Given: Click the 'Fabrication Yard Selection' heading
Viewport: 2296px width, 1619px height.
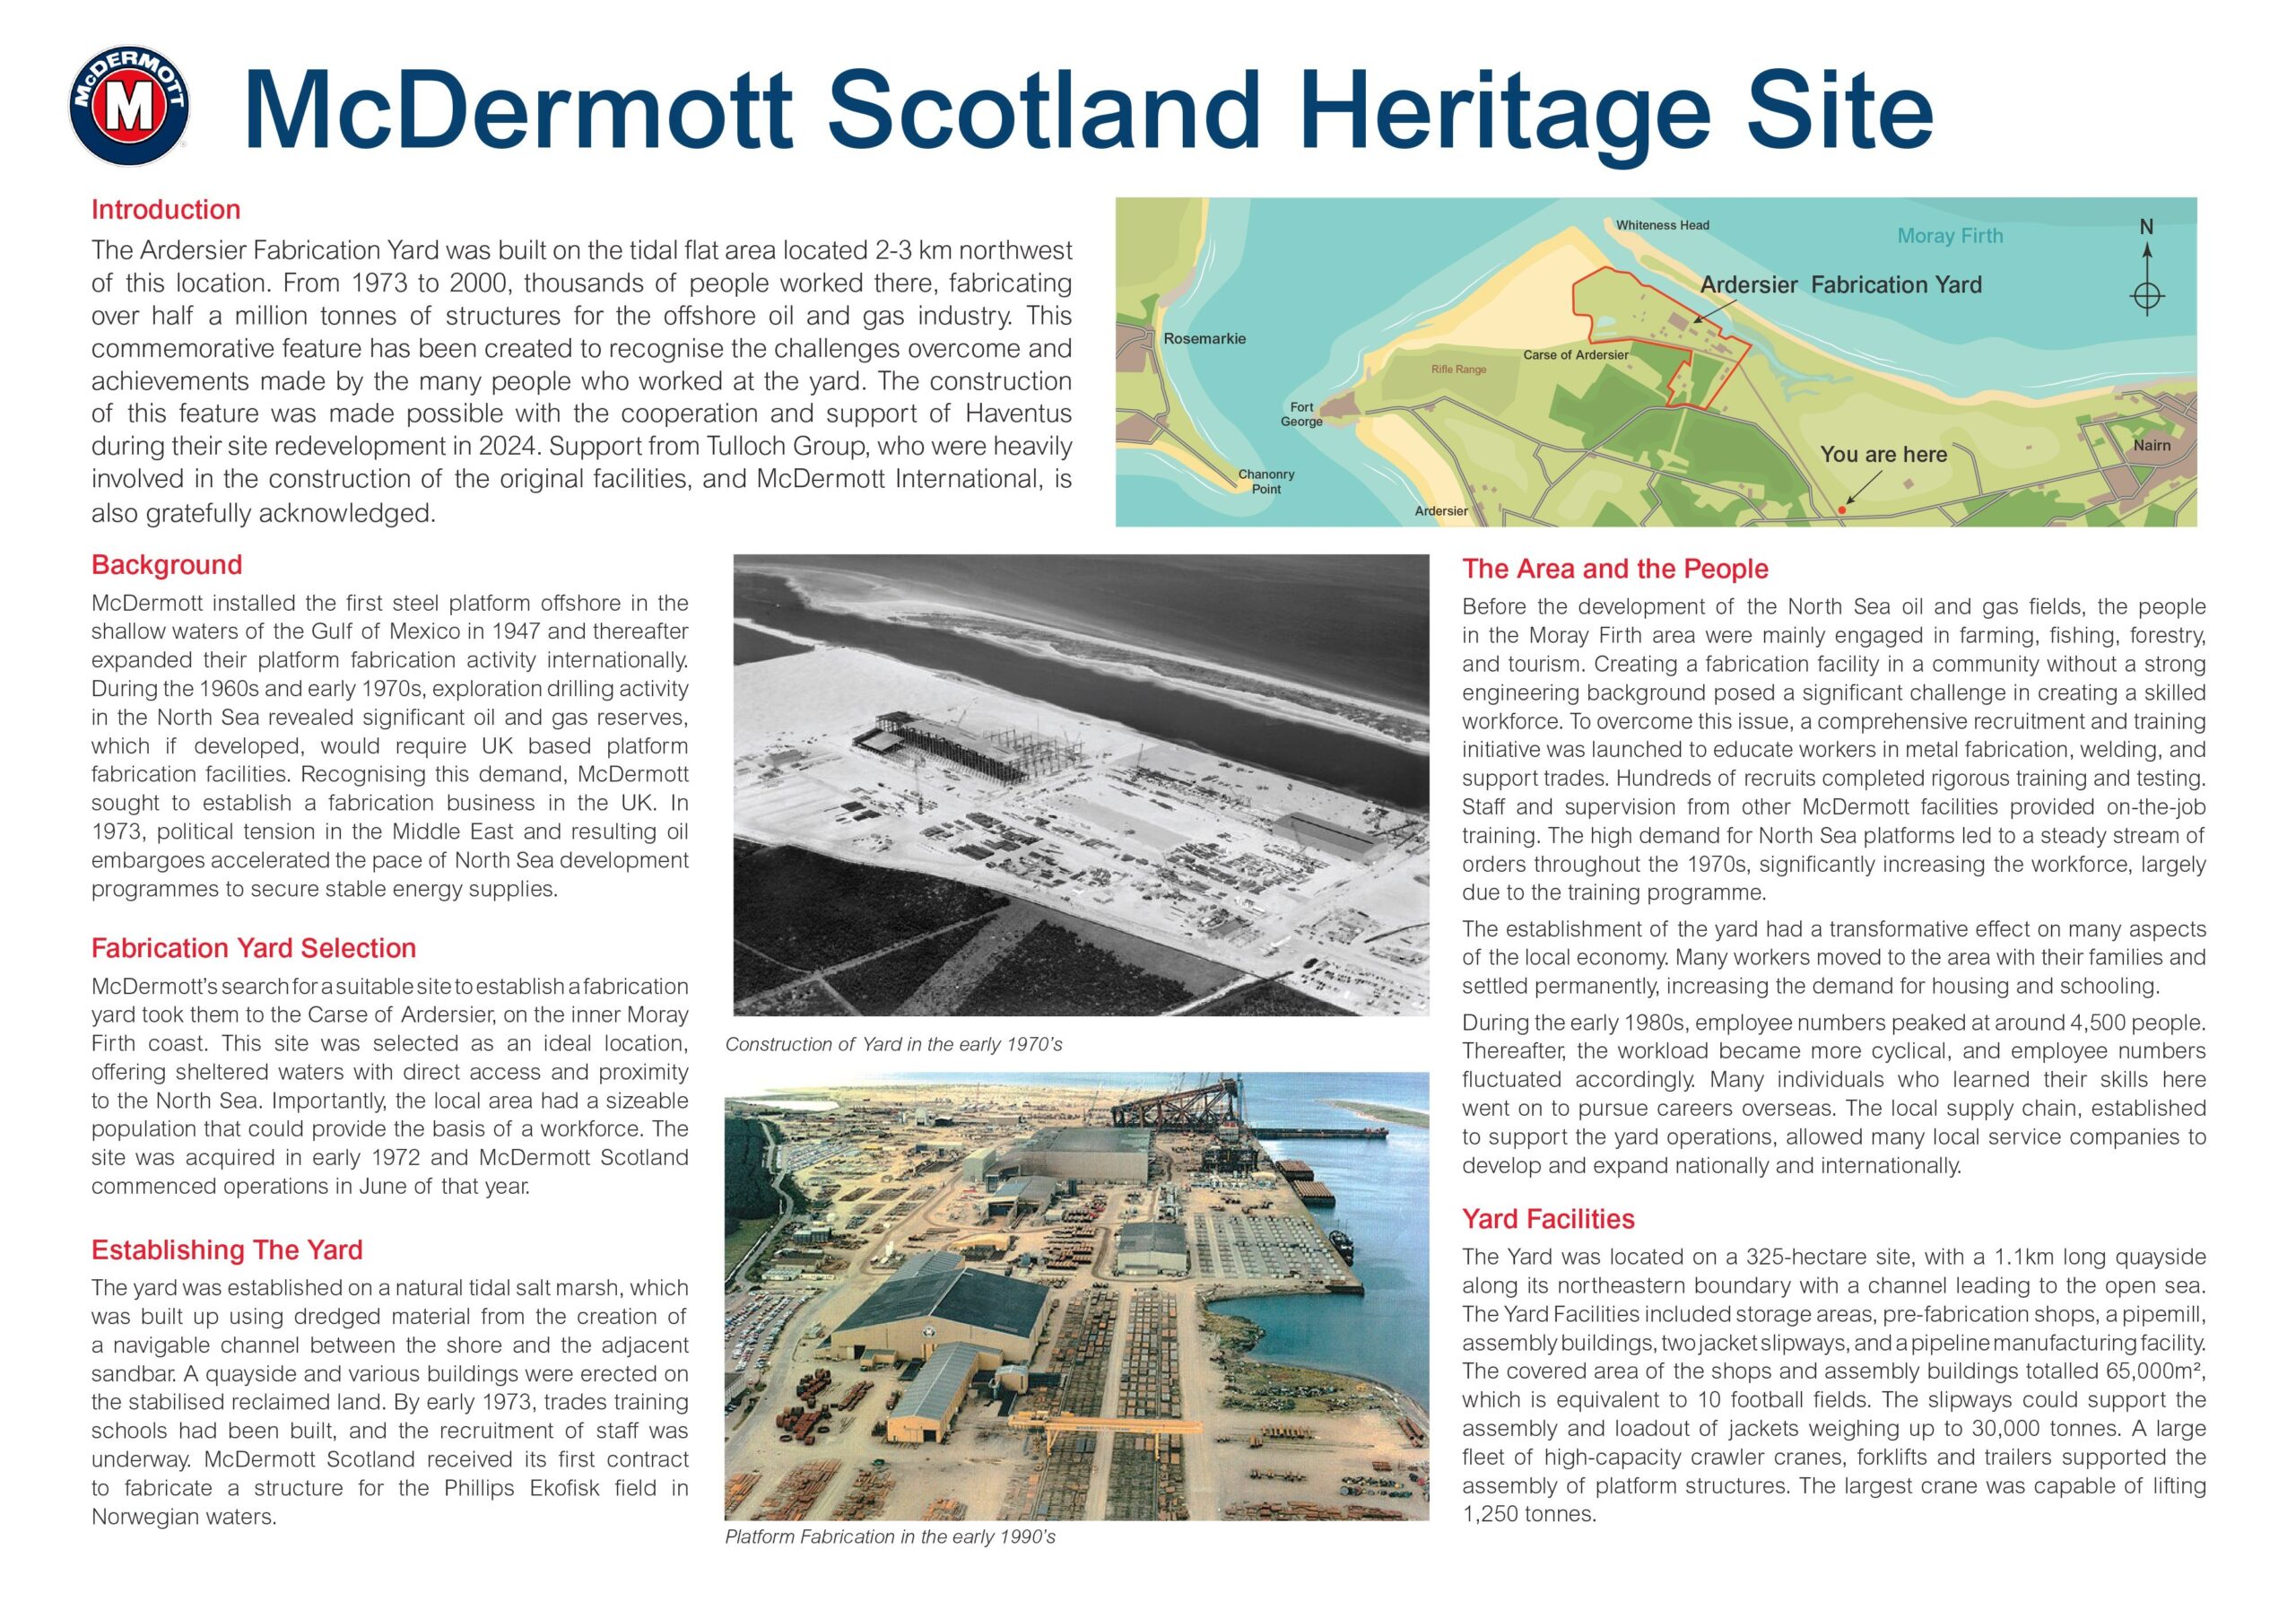Looking at the screenshot, I should pyautogui.click(x=254, y=948).
